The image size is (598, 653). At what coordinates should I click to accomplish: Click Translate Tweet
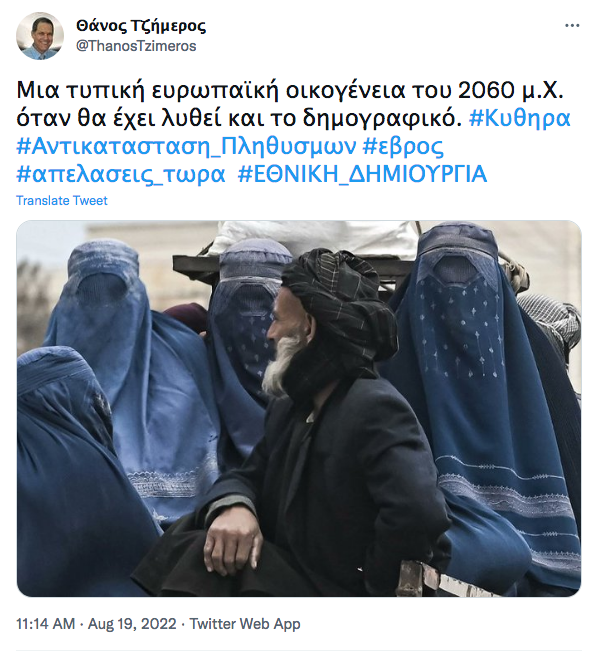click(x=62, y=200)
